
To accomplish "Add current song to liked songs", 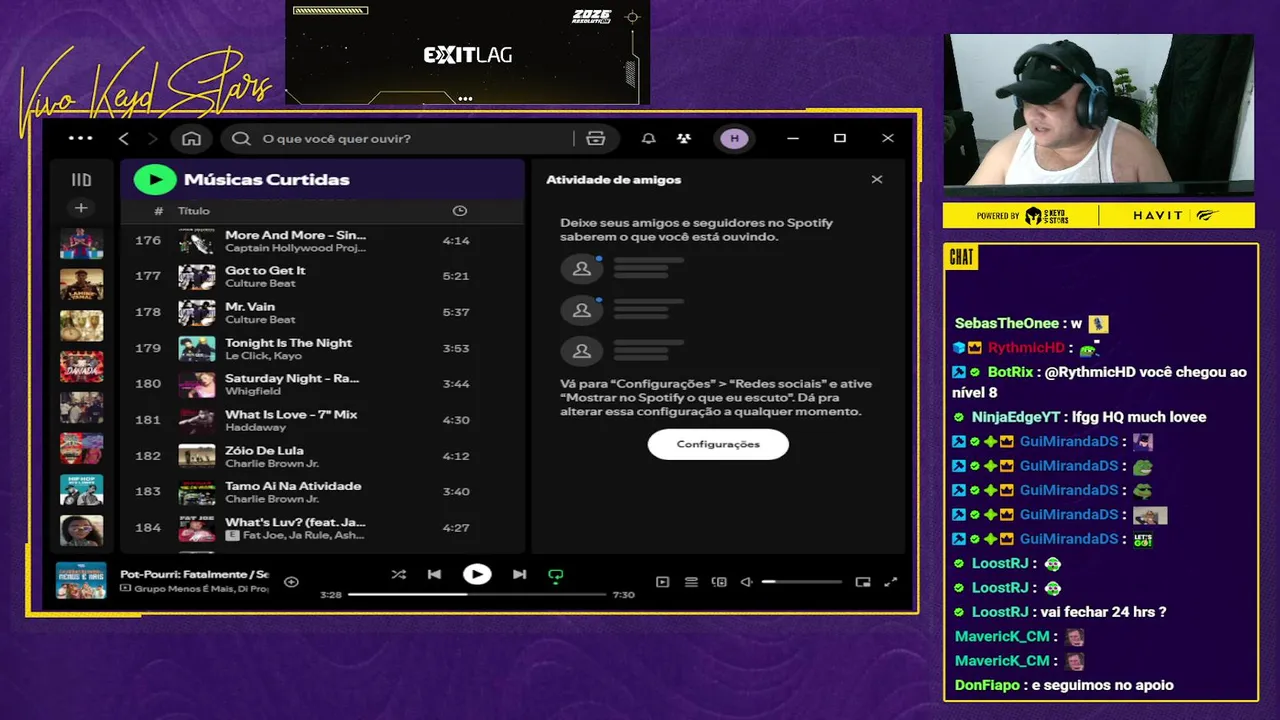I will (x=291, y=582).
